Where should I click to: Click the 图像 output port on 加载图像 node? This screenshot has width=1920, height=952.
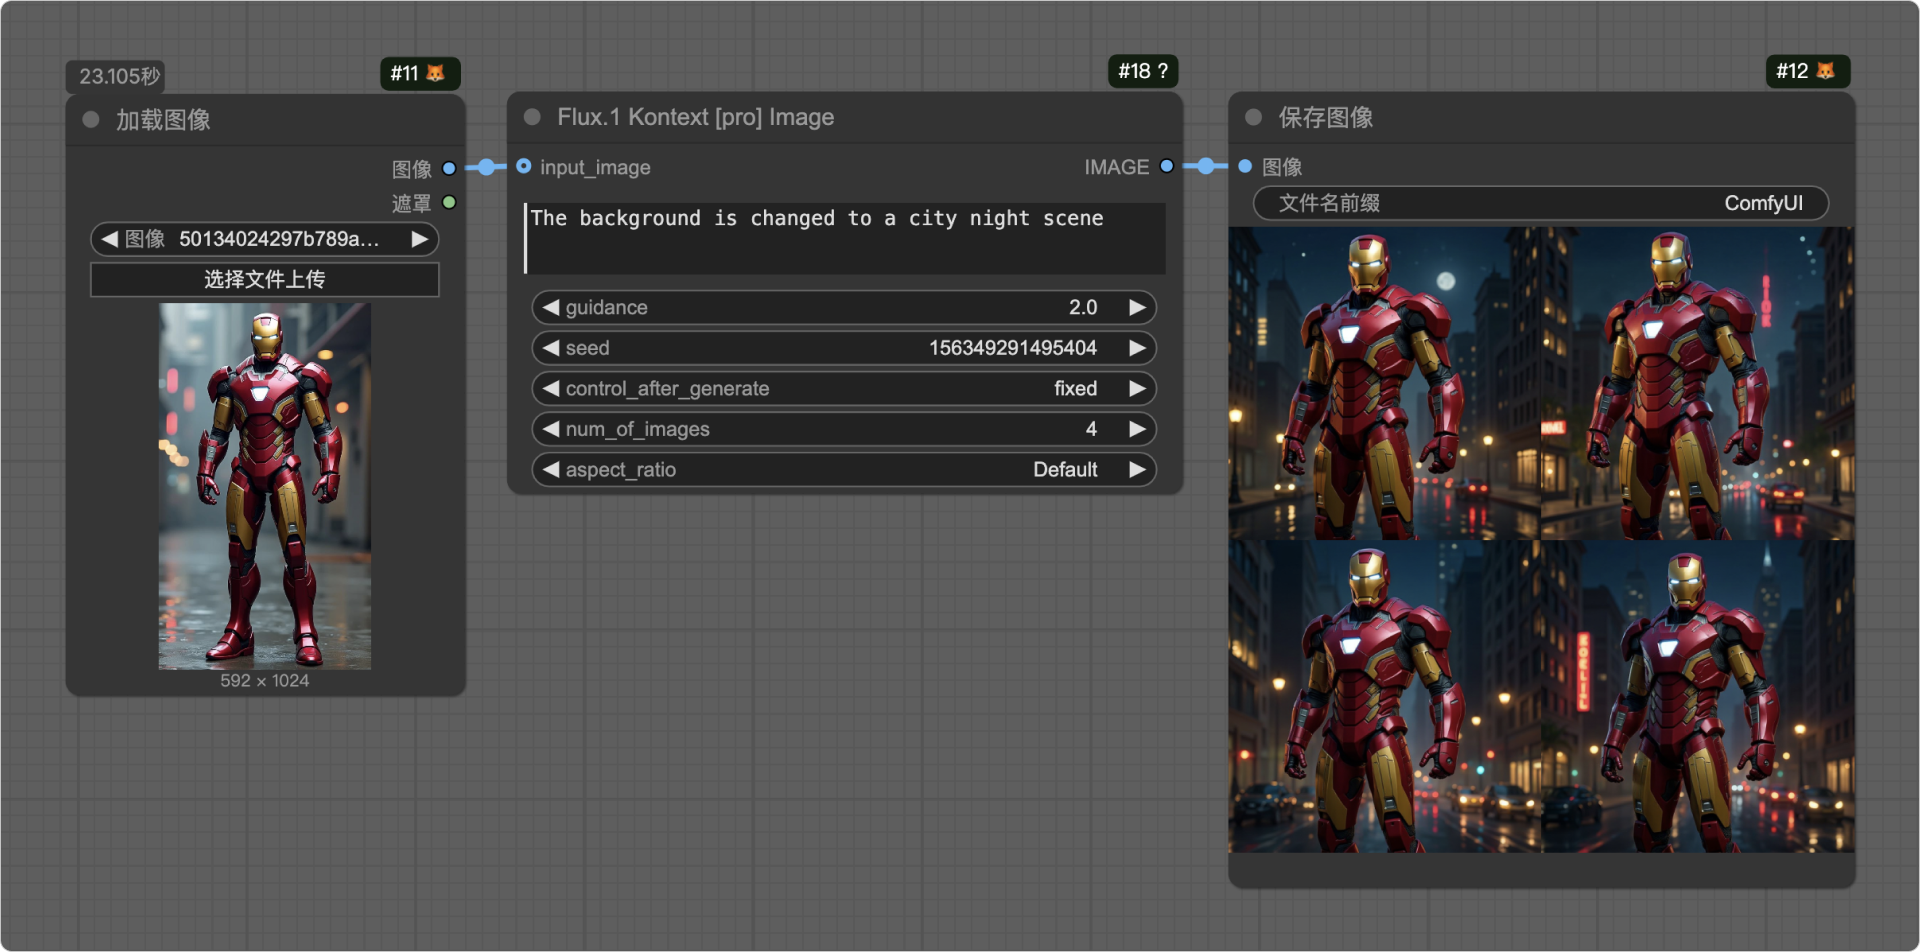[x=449, y=168]
